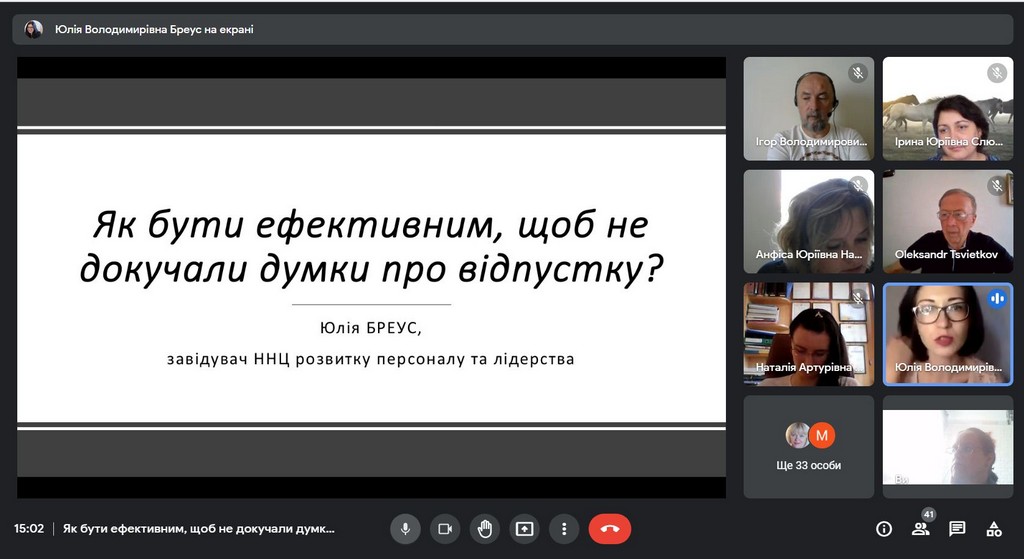Select Наталія Артурівна's video tile

coord(808,334)
